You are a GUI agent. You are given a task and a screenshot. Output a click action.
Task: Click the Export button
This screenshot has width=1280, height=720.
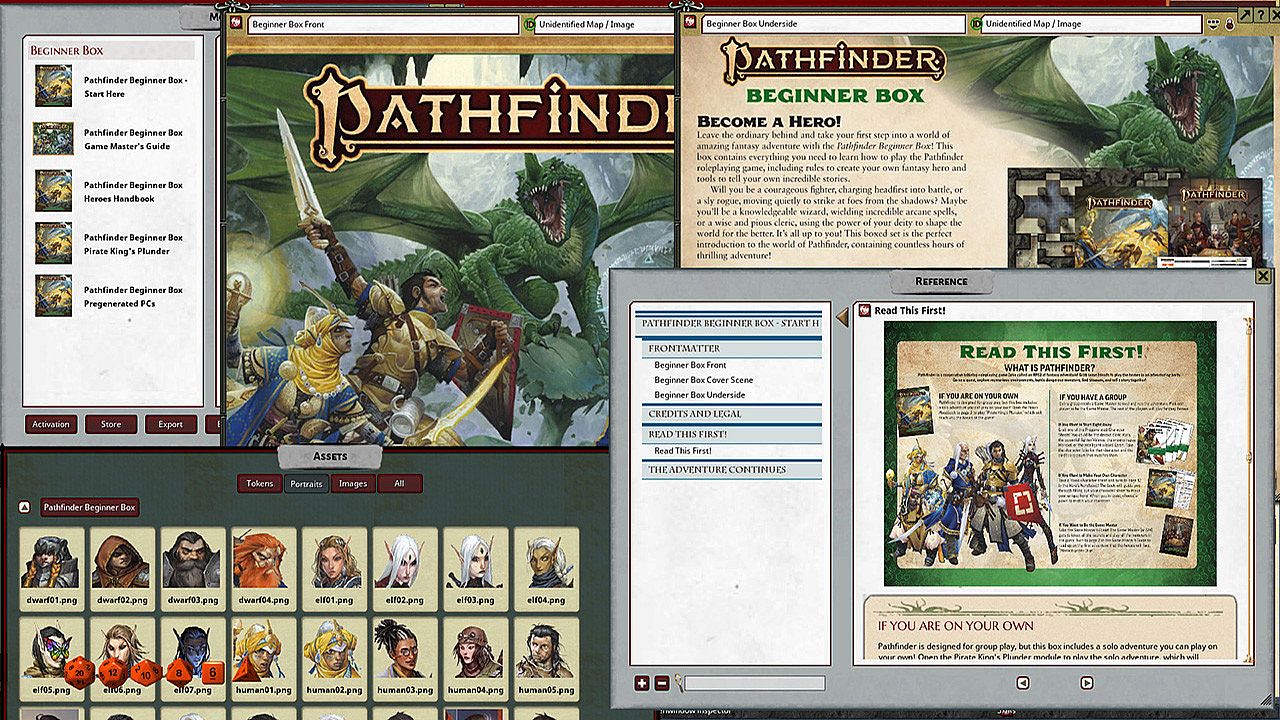pyautogui.click(x=171, y=424)
